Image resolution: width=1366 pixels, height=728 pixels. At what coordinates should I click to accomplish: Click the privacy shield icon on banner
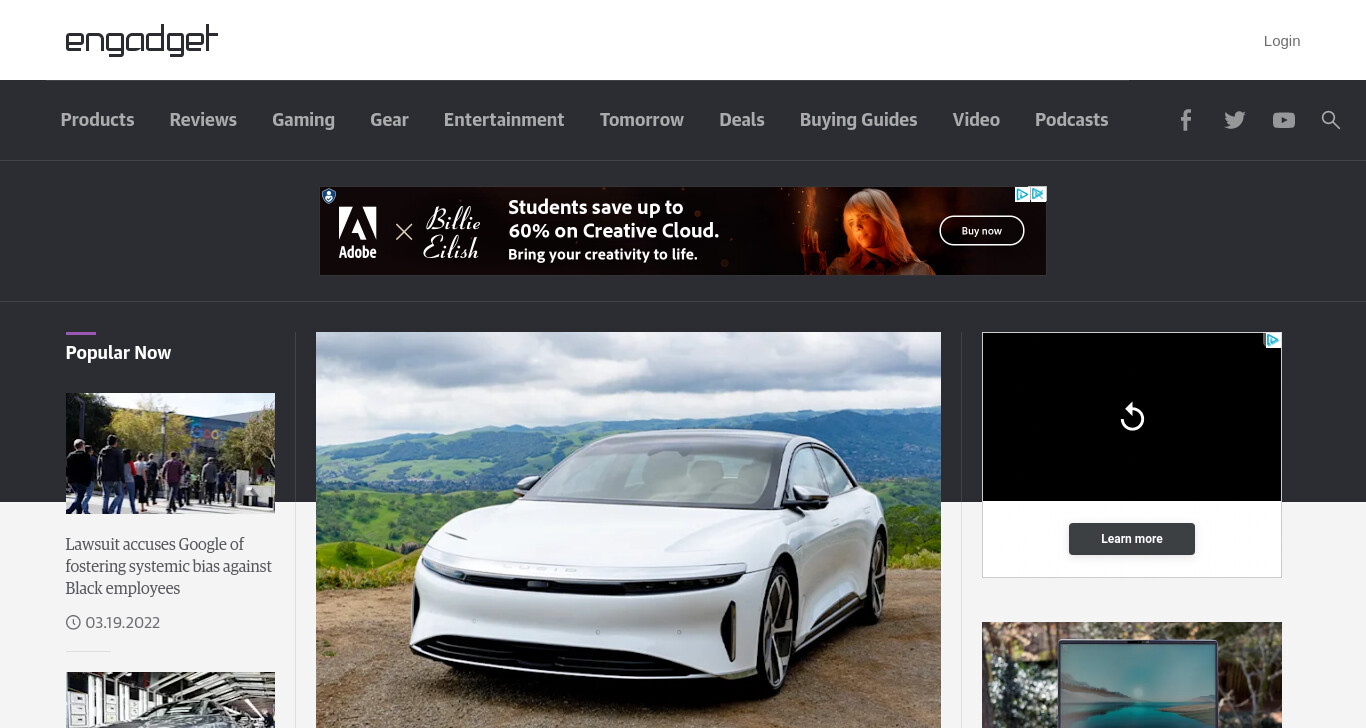click(x=328, y=196)
